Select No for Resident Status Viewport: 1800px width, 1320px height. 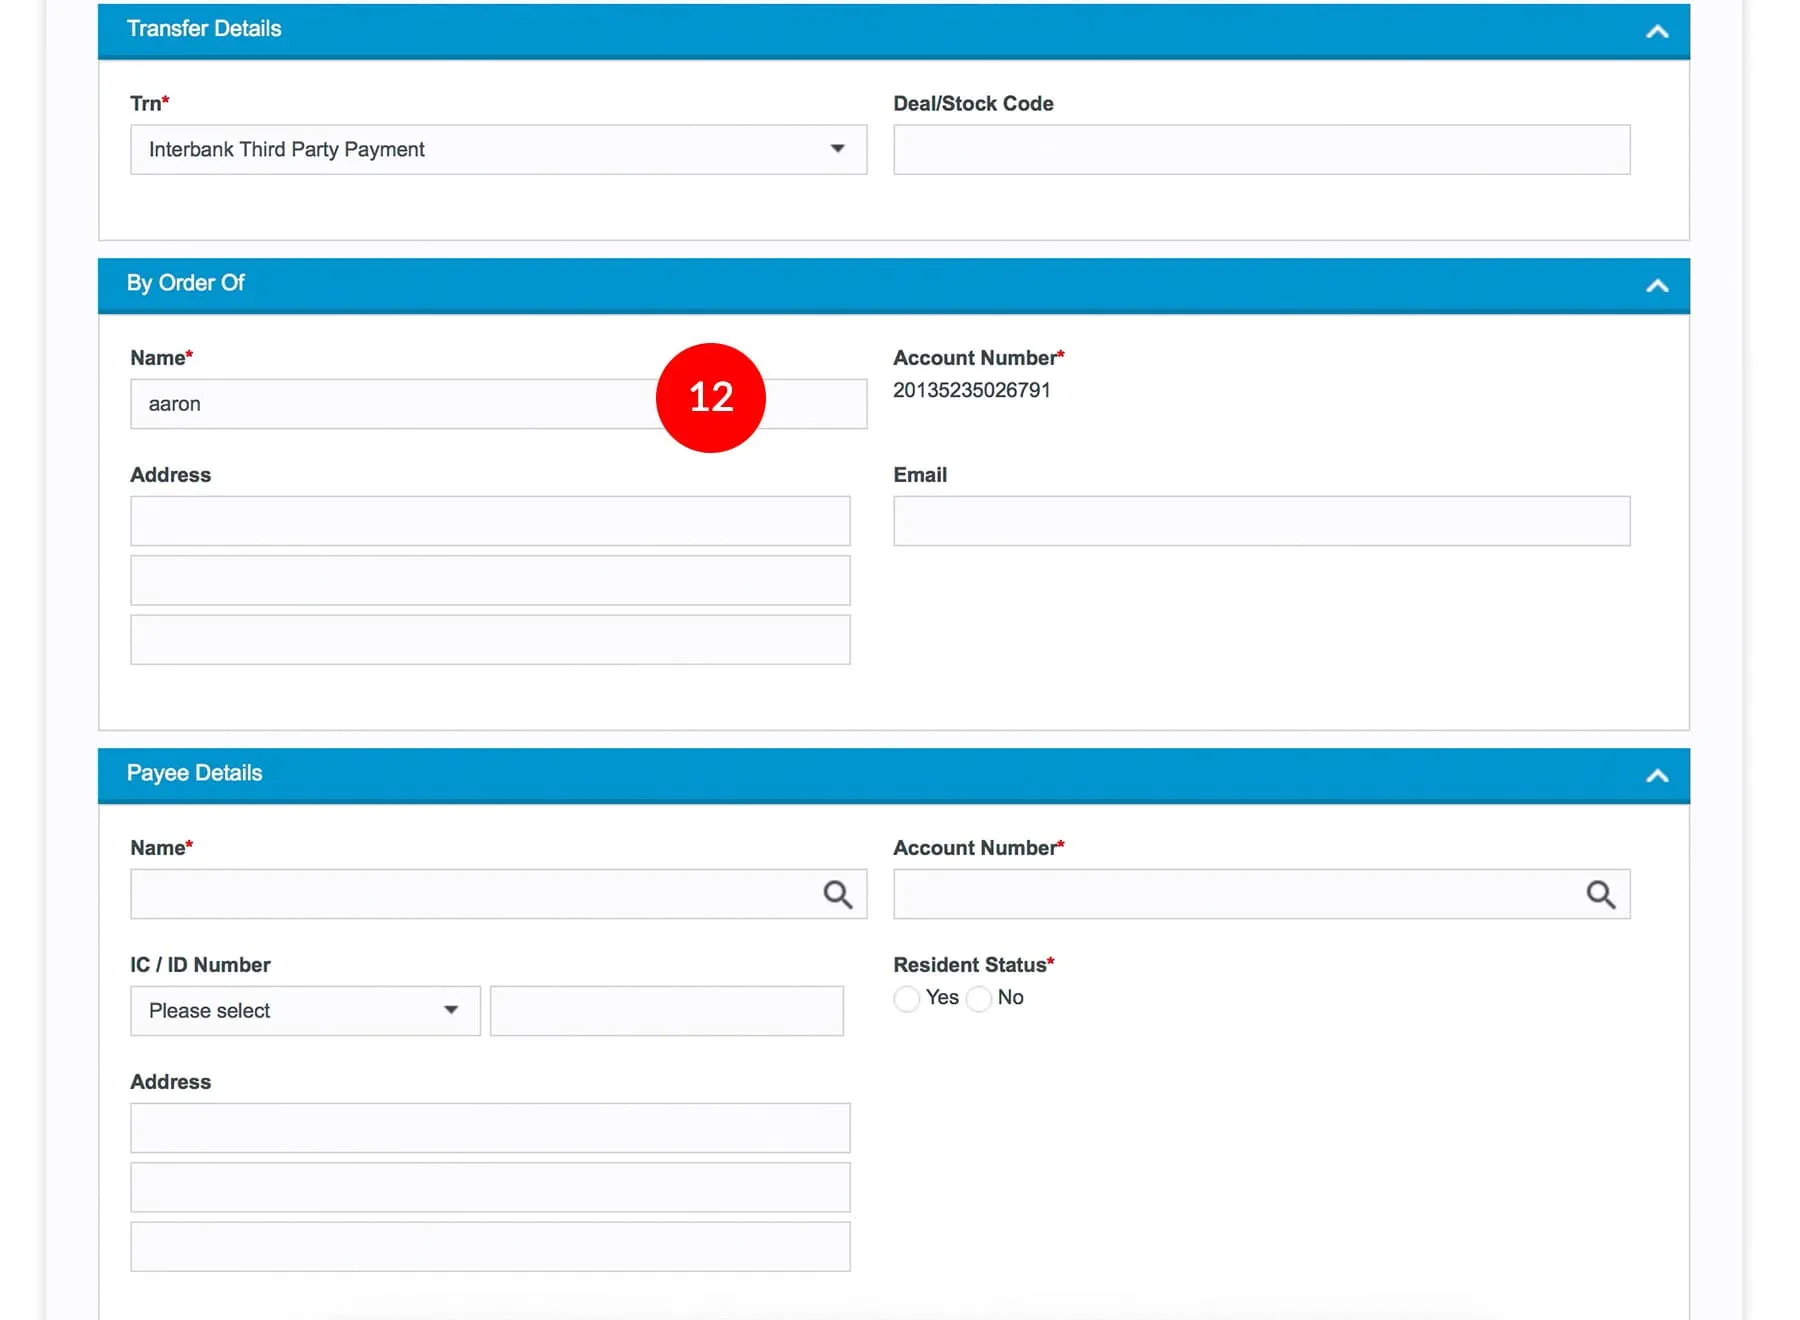point(980,999)
